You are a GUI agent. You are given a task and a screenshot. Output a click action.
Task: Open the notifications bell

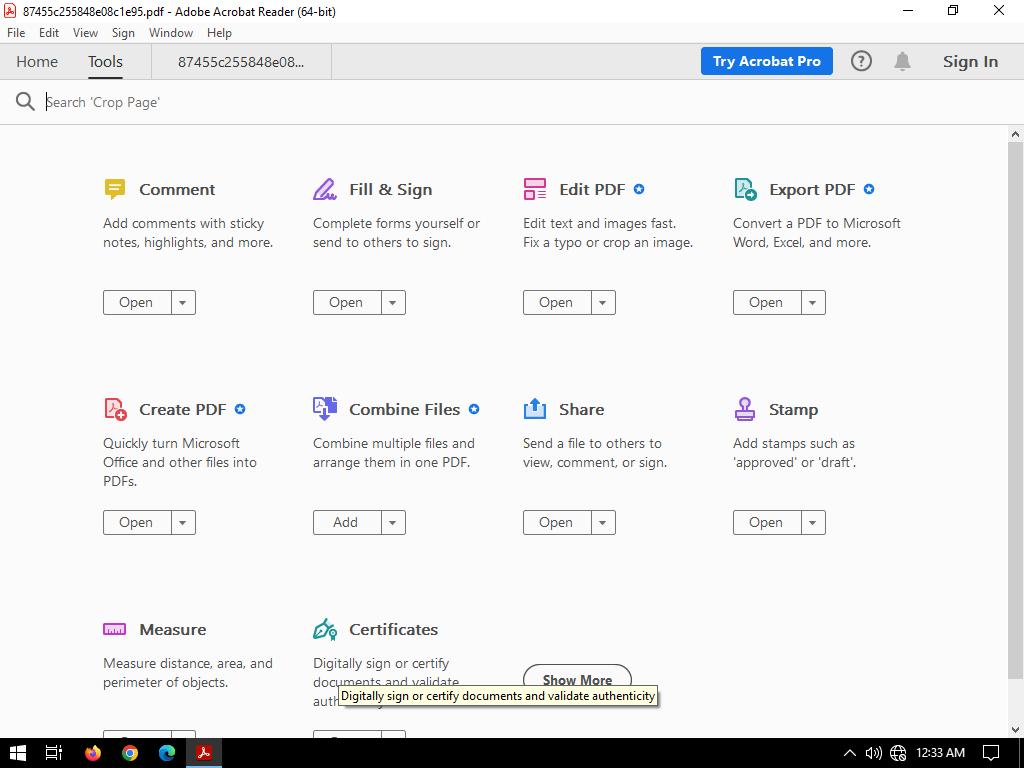pos(902,61)
